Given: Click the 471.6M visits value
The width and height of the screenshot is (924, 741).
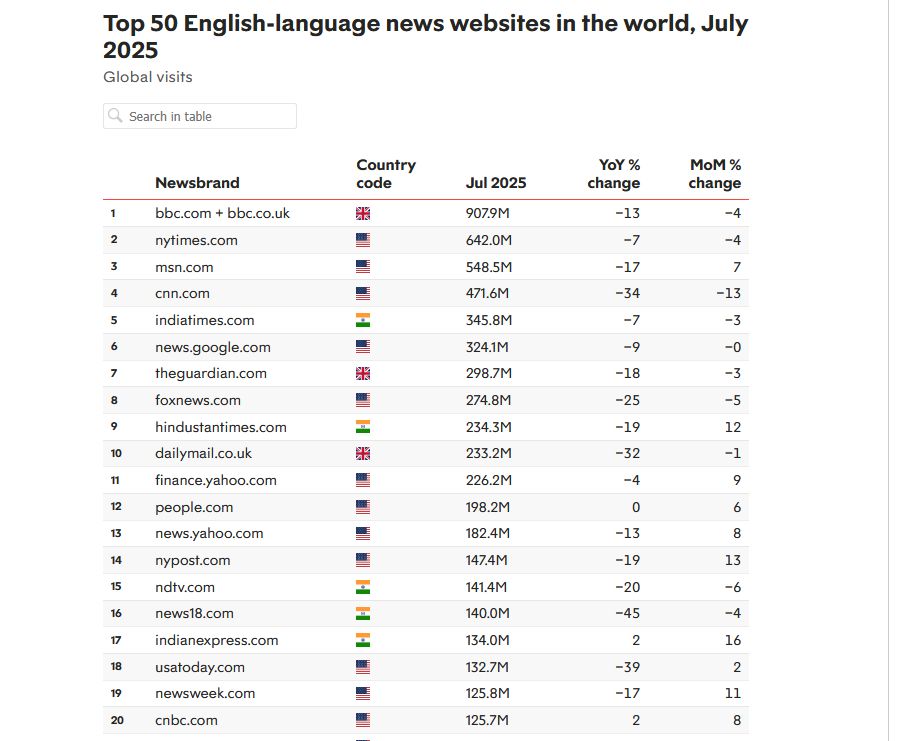Looking at the screenshot, I should pyautogui.click(x=487, y=294).
